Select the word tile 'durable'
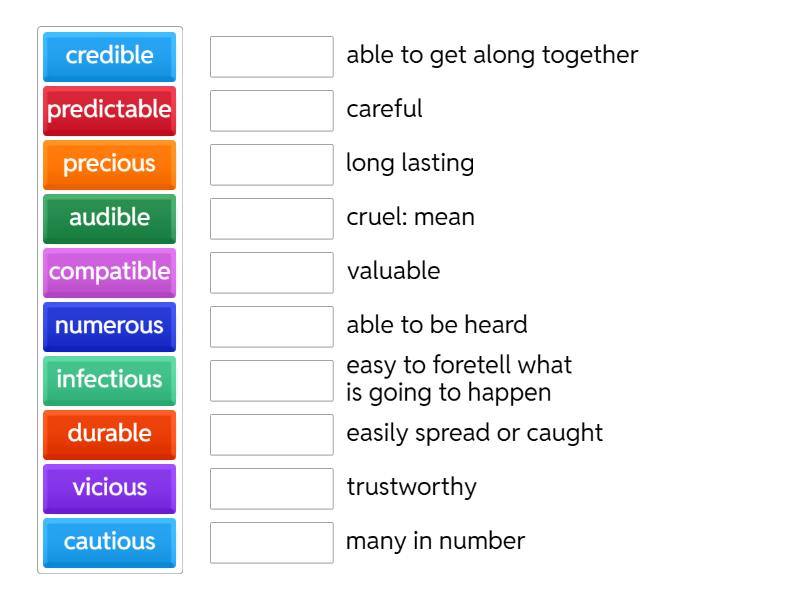The image size is (800, 600). click(108, 435)
